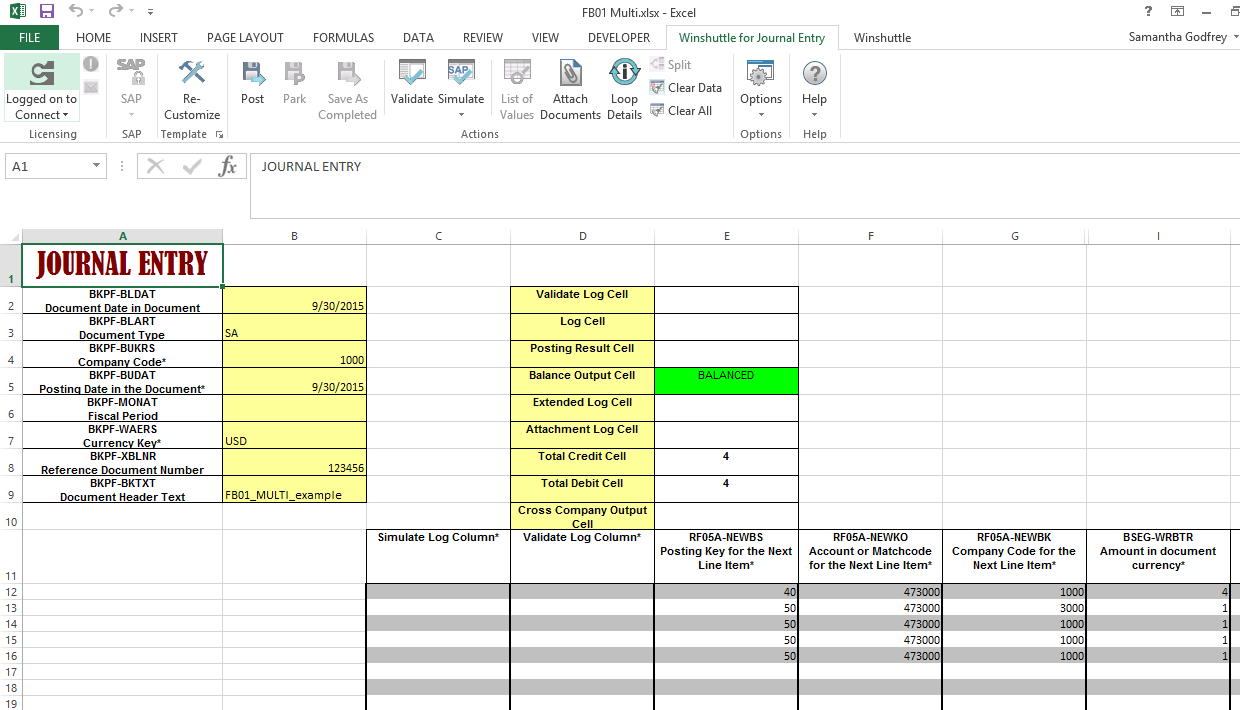Click the Logged on to Connect button
Viewport: 1240px width, 710px height.
pos(41,89)
